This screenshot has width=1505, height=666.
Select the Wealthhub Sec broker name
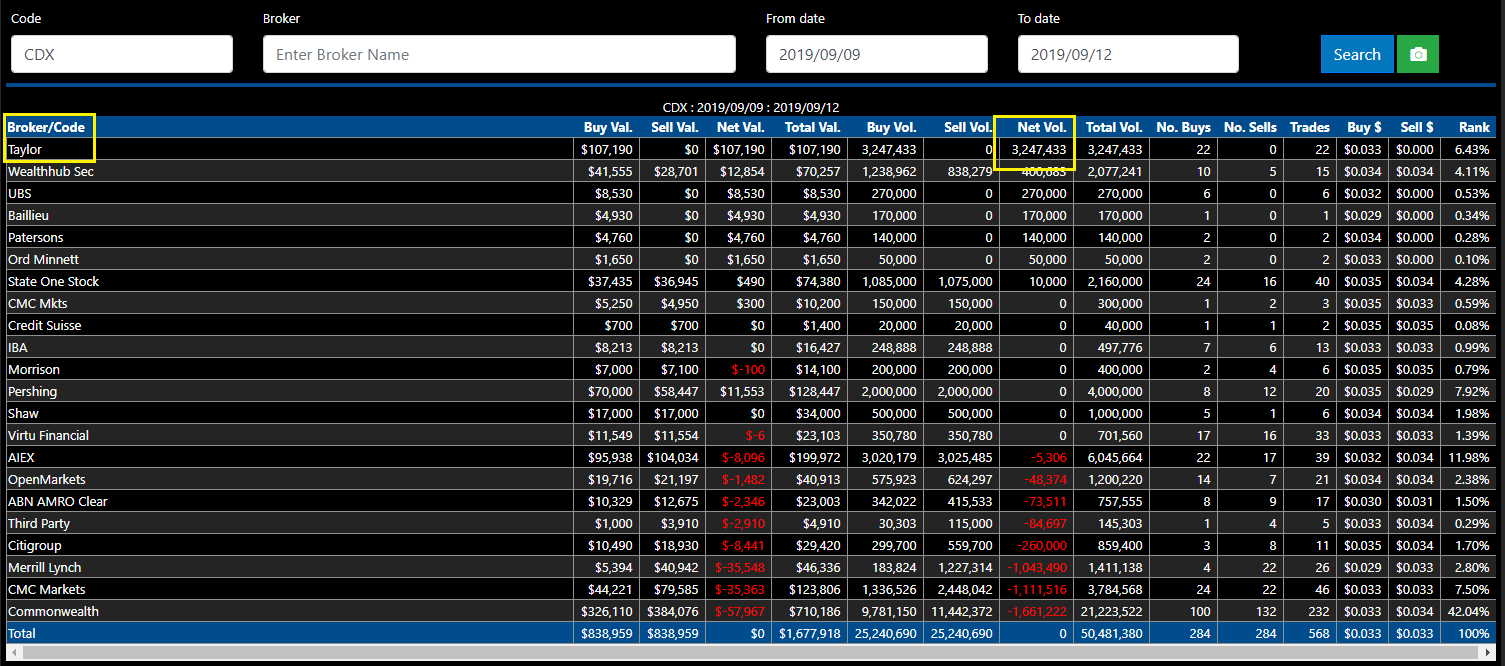[x=51, y=171]
